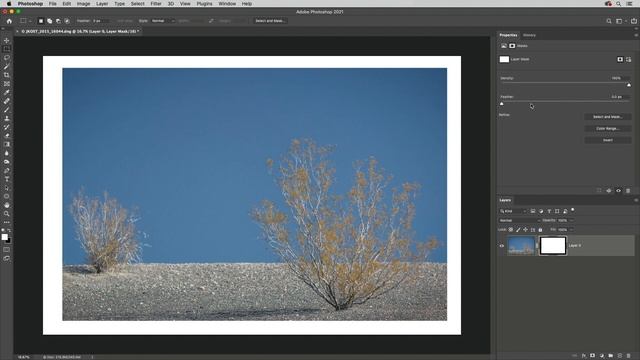Select the Zoom tool
The width and height of the screenshot is (640, 360).
click(x=7, y=213)
